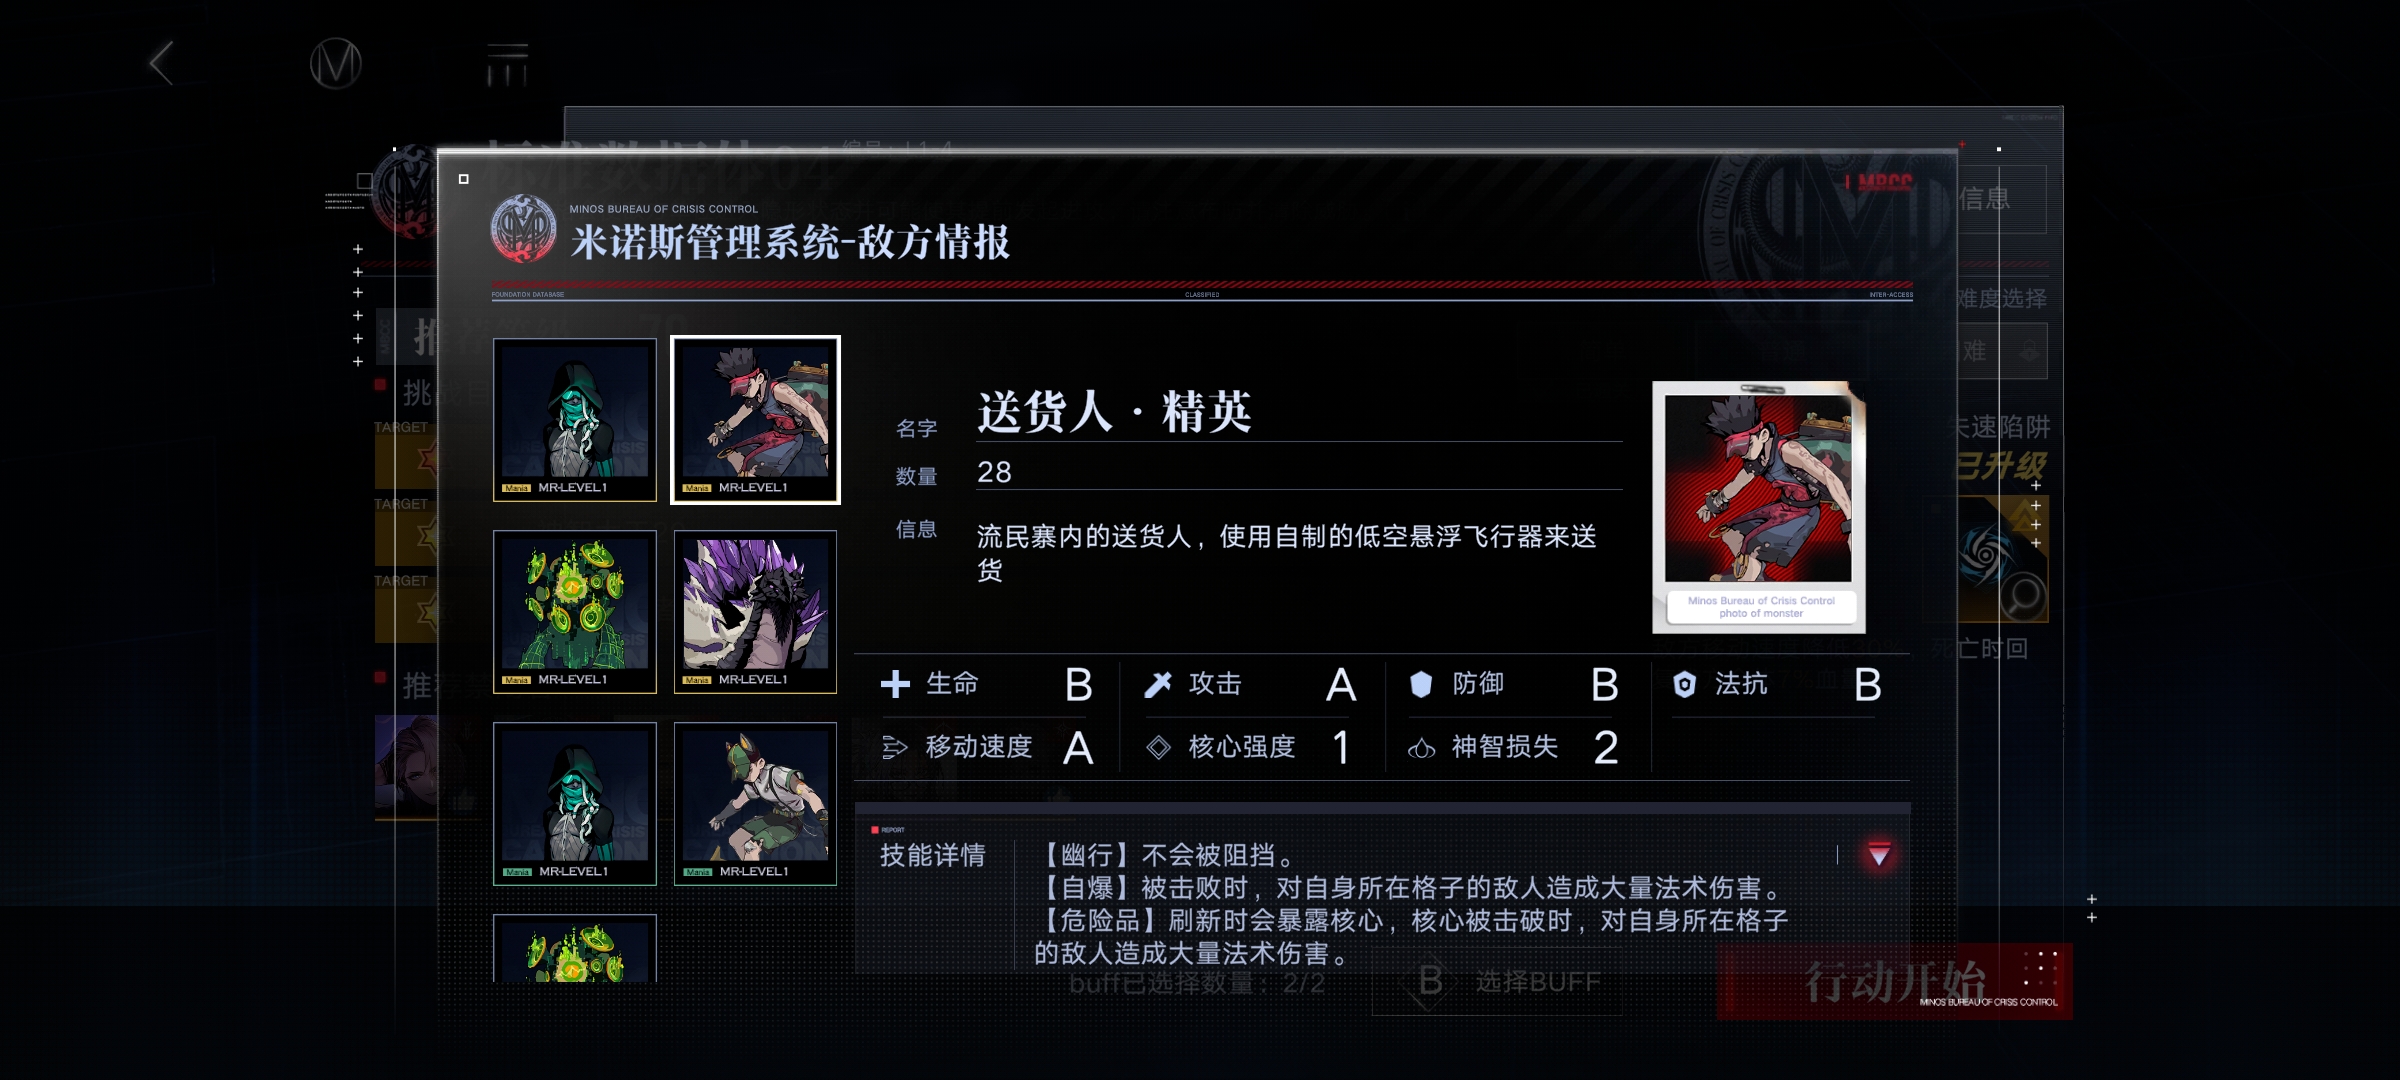Click the 生命 plus stat icon
This screenshot has height=1080, width=2400.
895,684
